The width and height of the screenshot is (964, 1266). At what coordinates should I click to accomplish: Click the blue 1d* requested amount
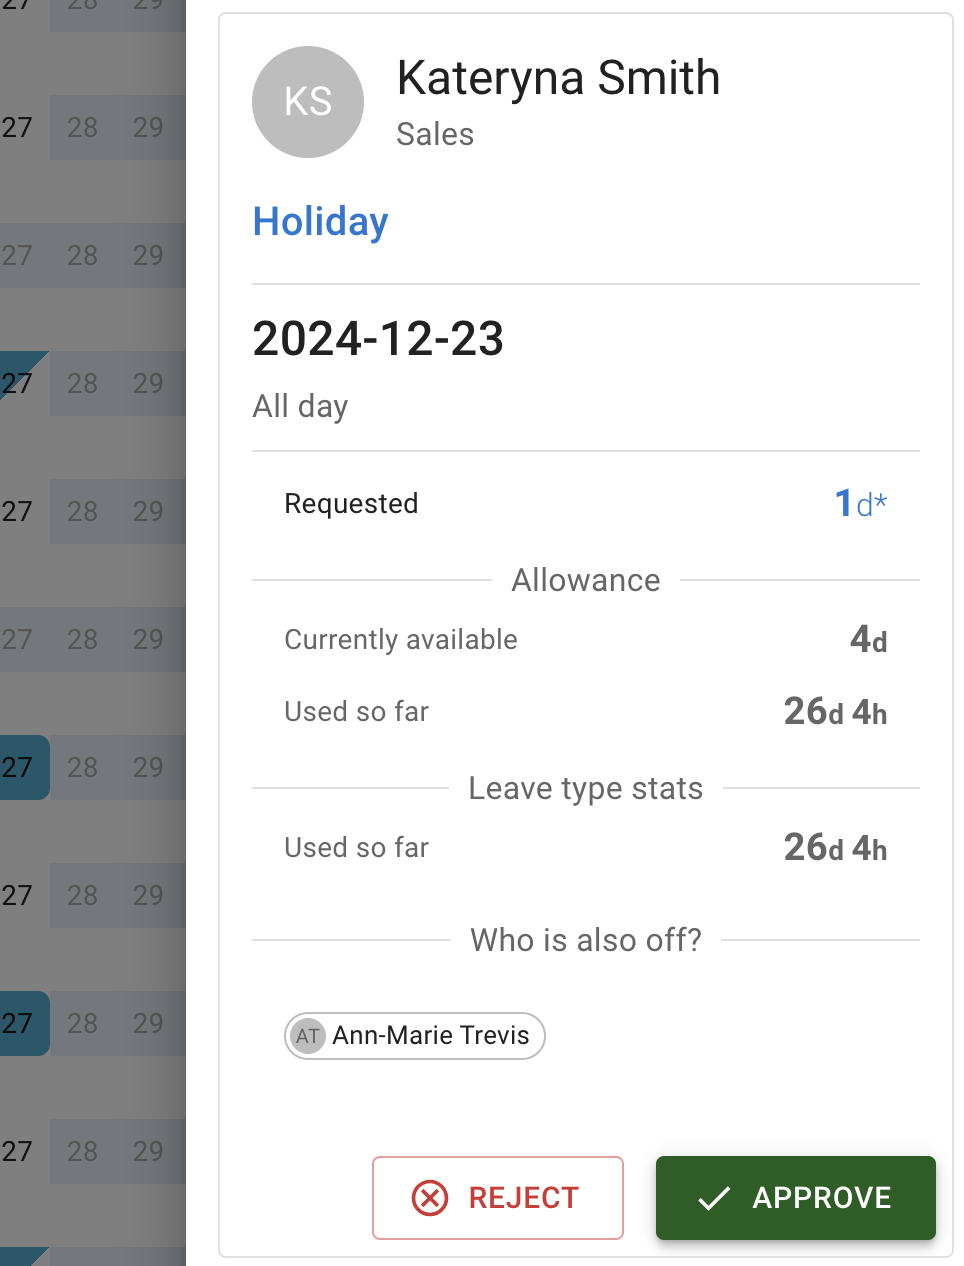point(860,504)
